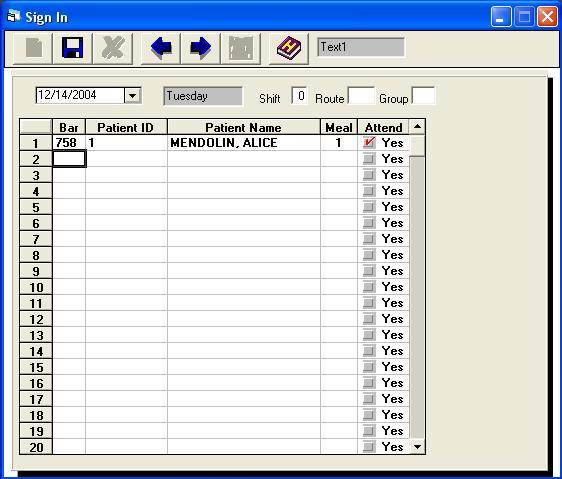Click the grayed-out toolbar icon beside arrows
This screenshot has height=479, width=562.
point(241,48)
